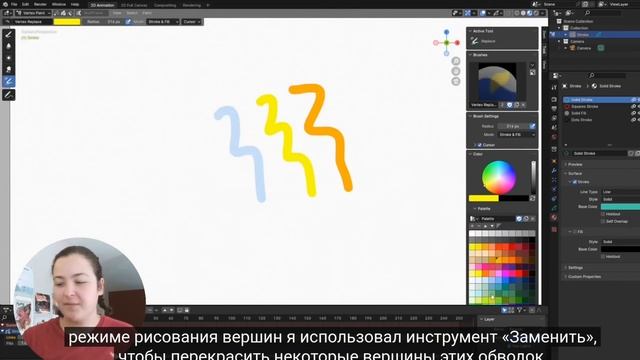Collapse the Color panel
Screen dimensions: 640x360
(x=478, y=154)
